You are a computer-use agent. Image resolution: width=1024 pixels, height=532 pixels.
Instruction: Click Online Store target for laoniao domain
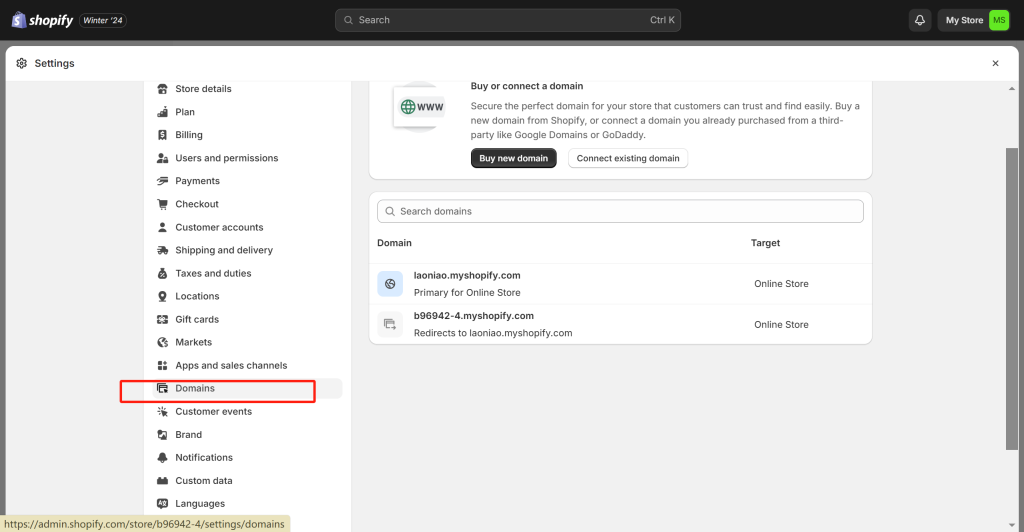click(781, 284)
